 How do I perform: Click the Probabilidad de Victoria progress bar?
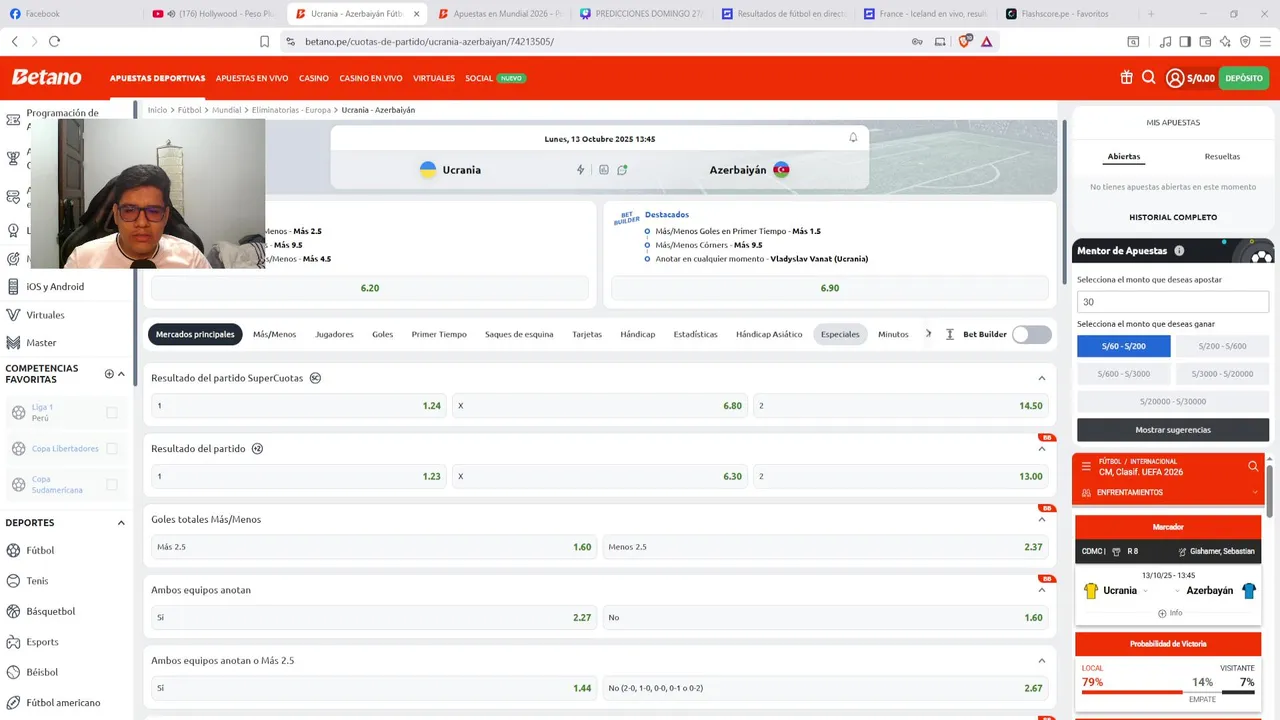(x=1168, y=692)
